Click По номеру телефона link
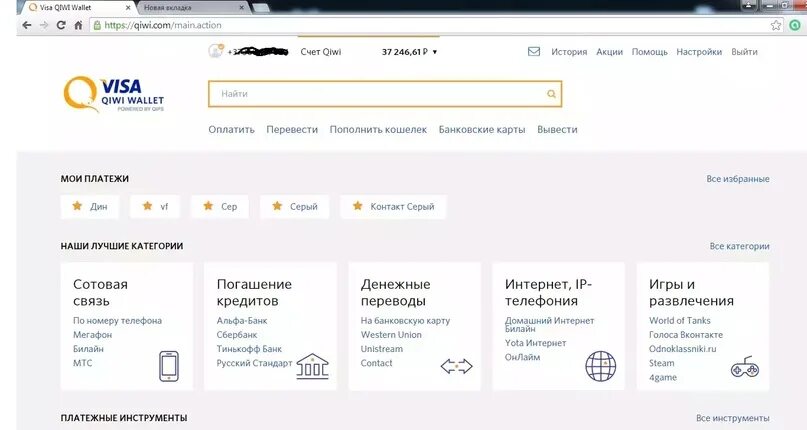The image size is (807, 430). 117,320
